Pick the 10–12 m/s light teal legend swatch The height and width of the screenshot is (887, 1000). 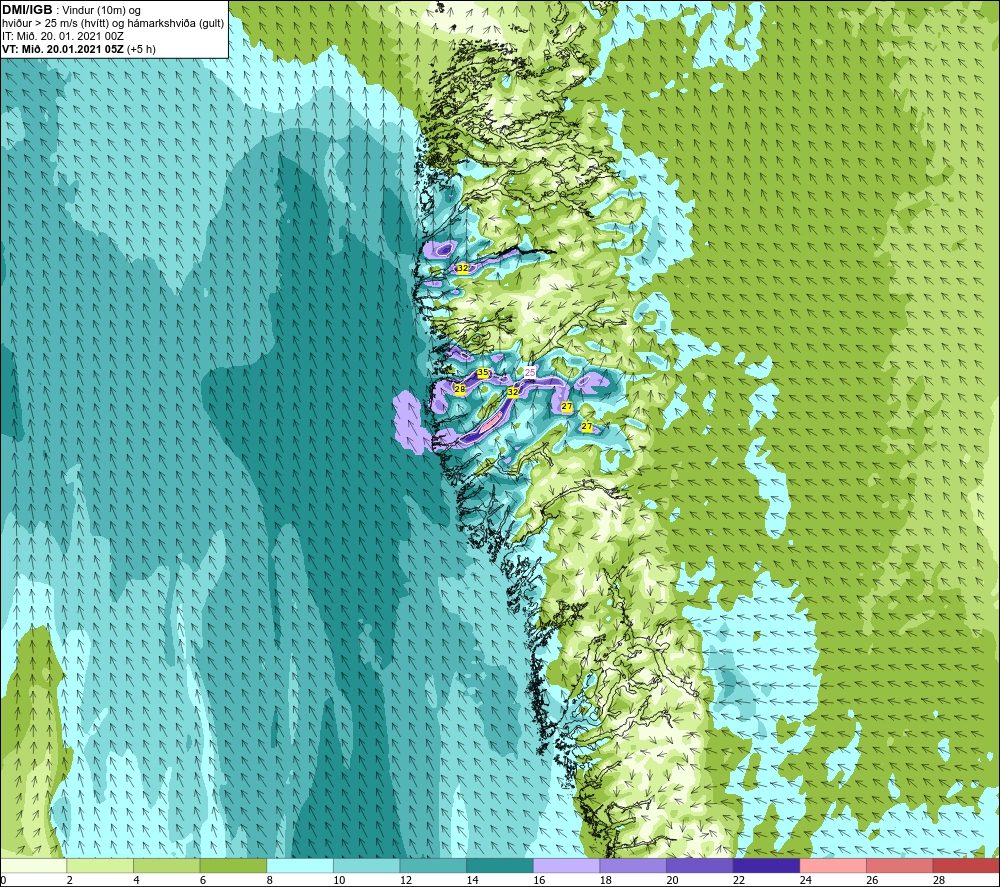367,865
